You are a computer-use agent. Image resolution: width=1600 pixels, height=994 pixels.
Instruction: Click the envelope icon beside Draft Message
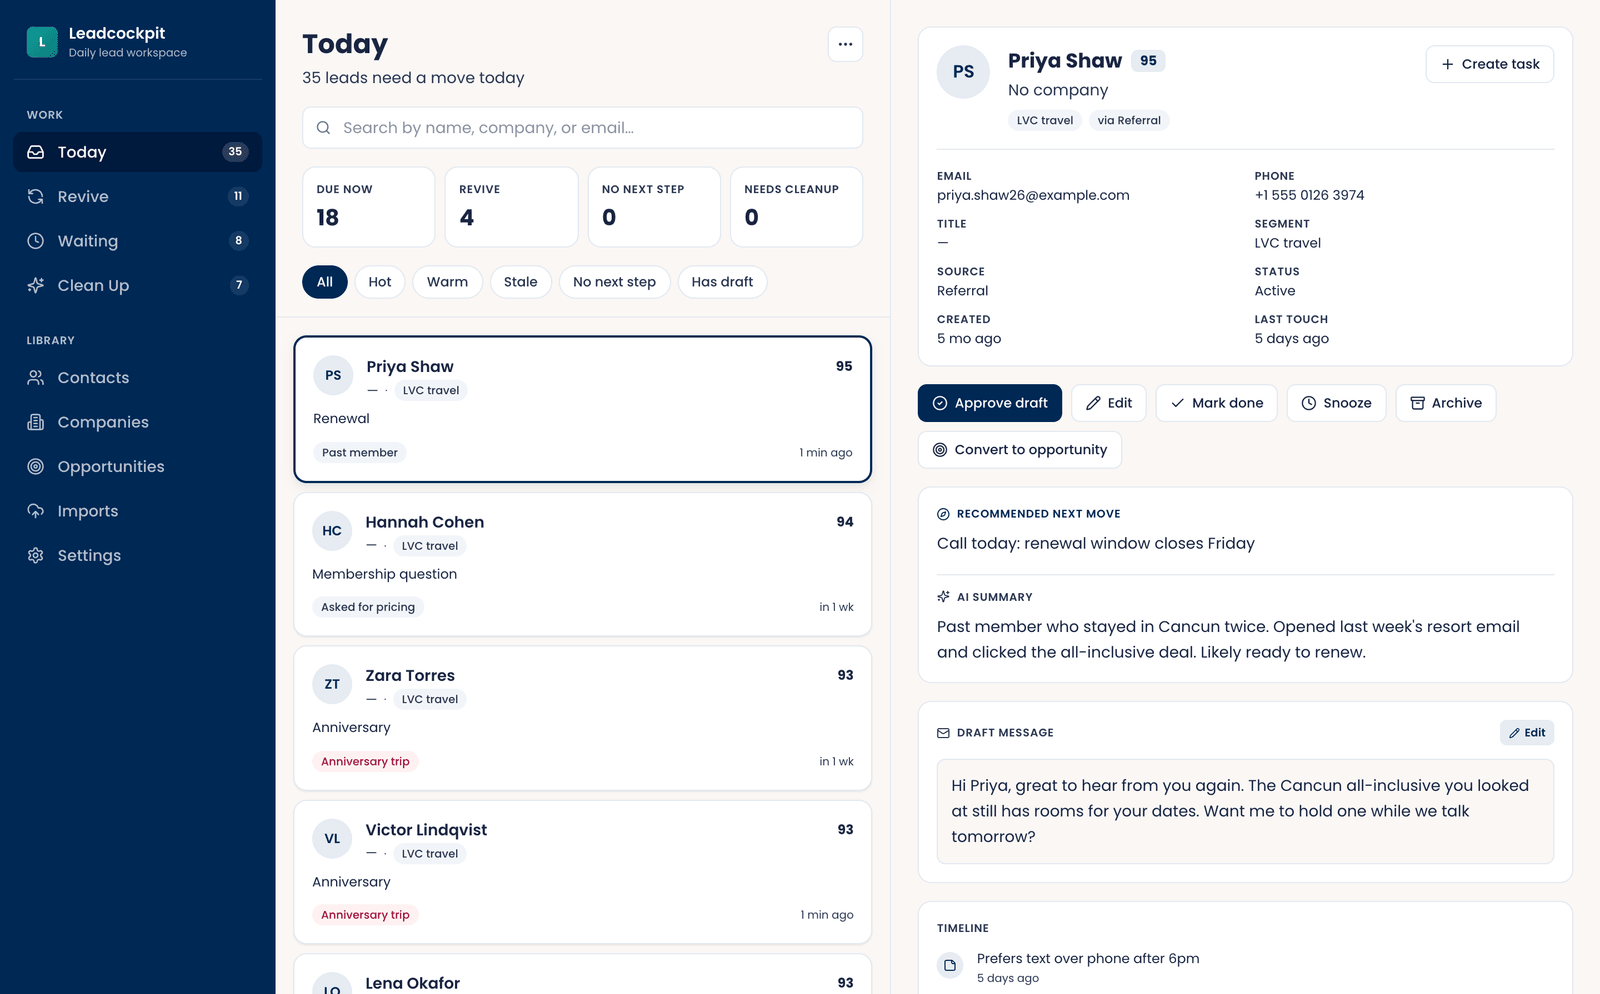pyautogui.click(x=943, y=733)
